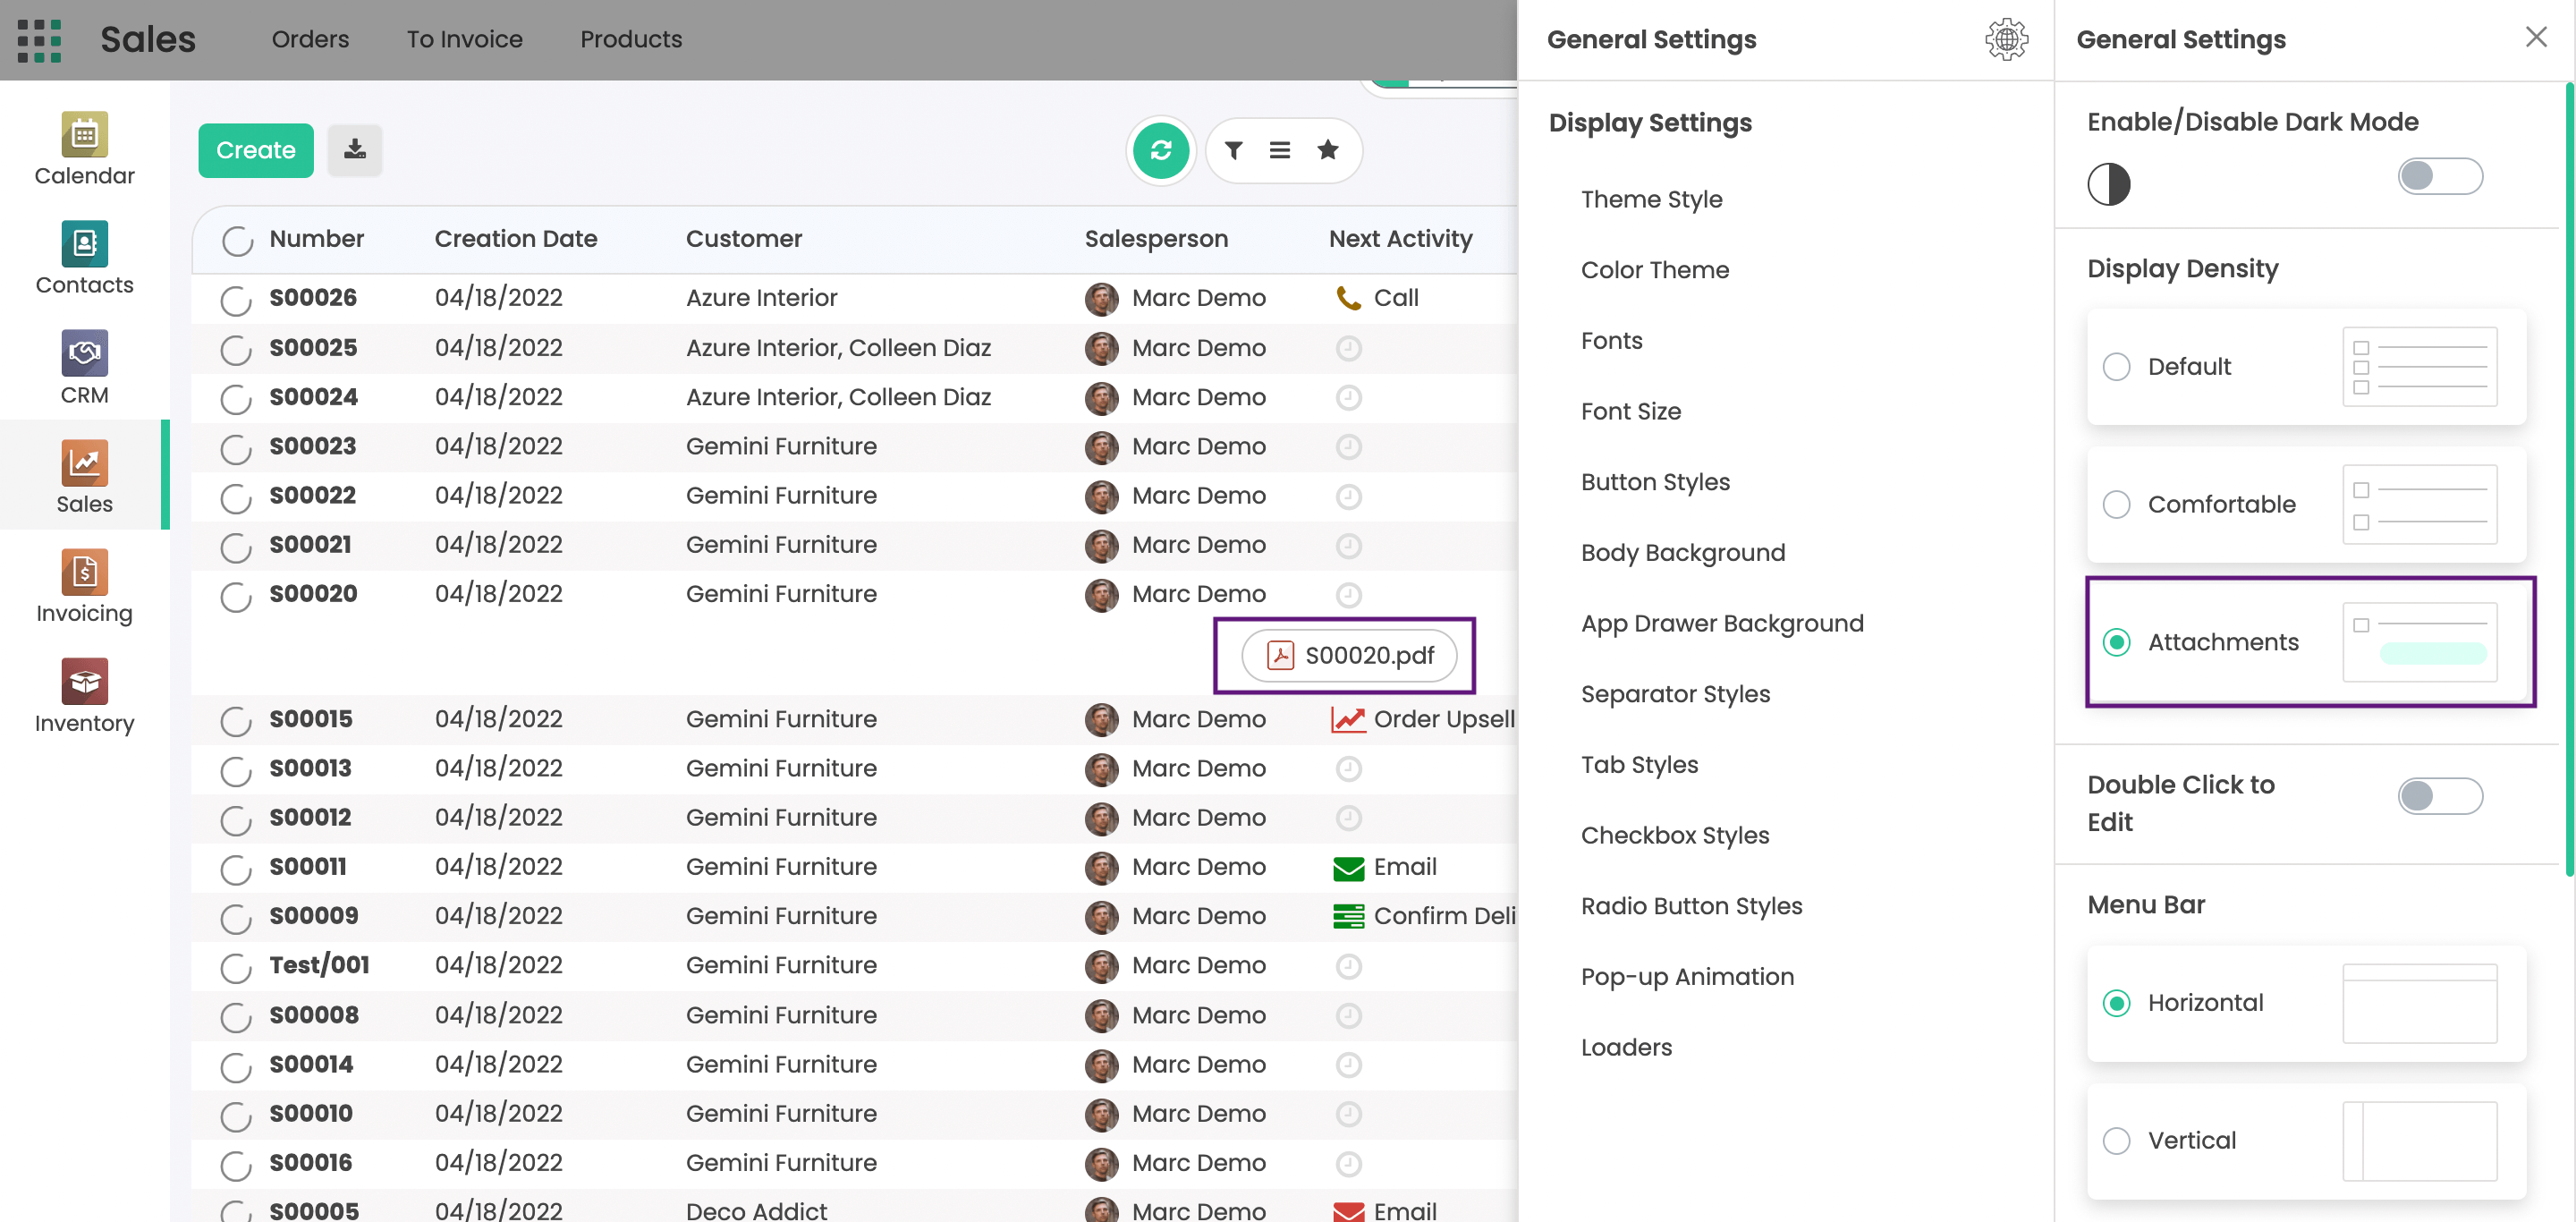Screen dimensions: 2576x1222
Task: Select the Vertical menu bar option
Action: pyautogui.click(x=2115, y=1140)
